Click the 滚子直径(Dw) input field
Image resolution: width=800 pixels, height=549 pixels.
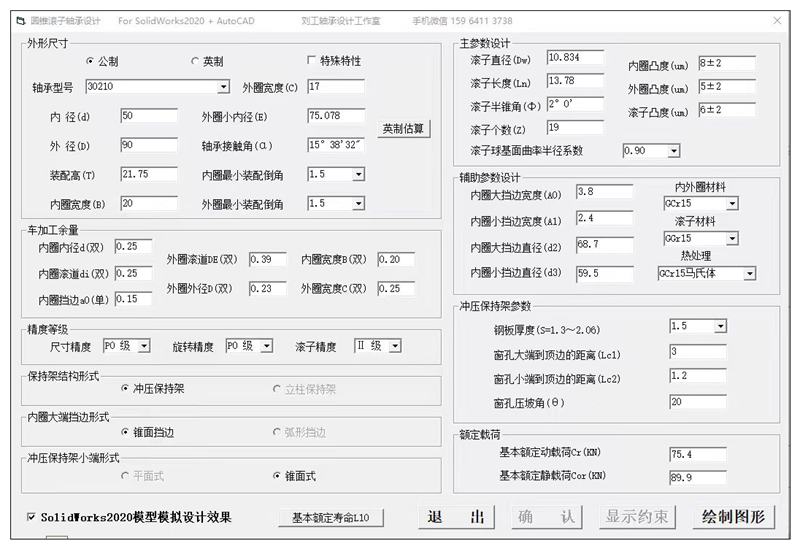[x=575, y=58]
